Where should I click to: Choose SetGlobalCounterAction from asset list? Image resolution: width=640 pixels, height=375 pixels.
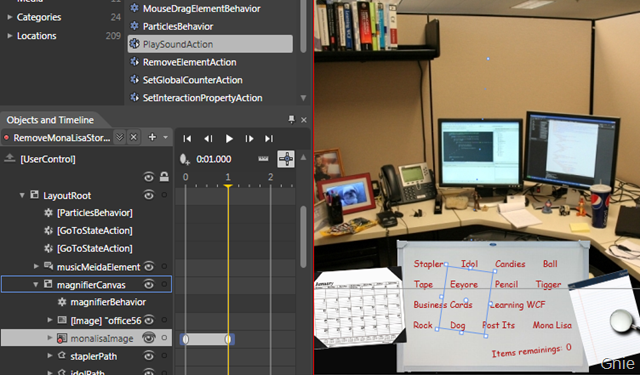(192, 80)
